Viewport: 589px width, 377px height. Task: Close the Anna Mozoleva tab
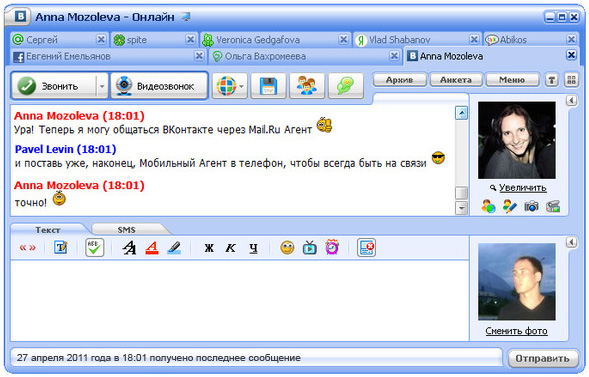tap(571, 55)
